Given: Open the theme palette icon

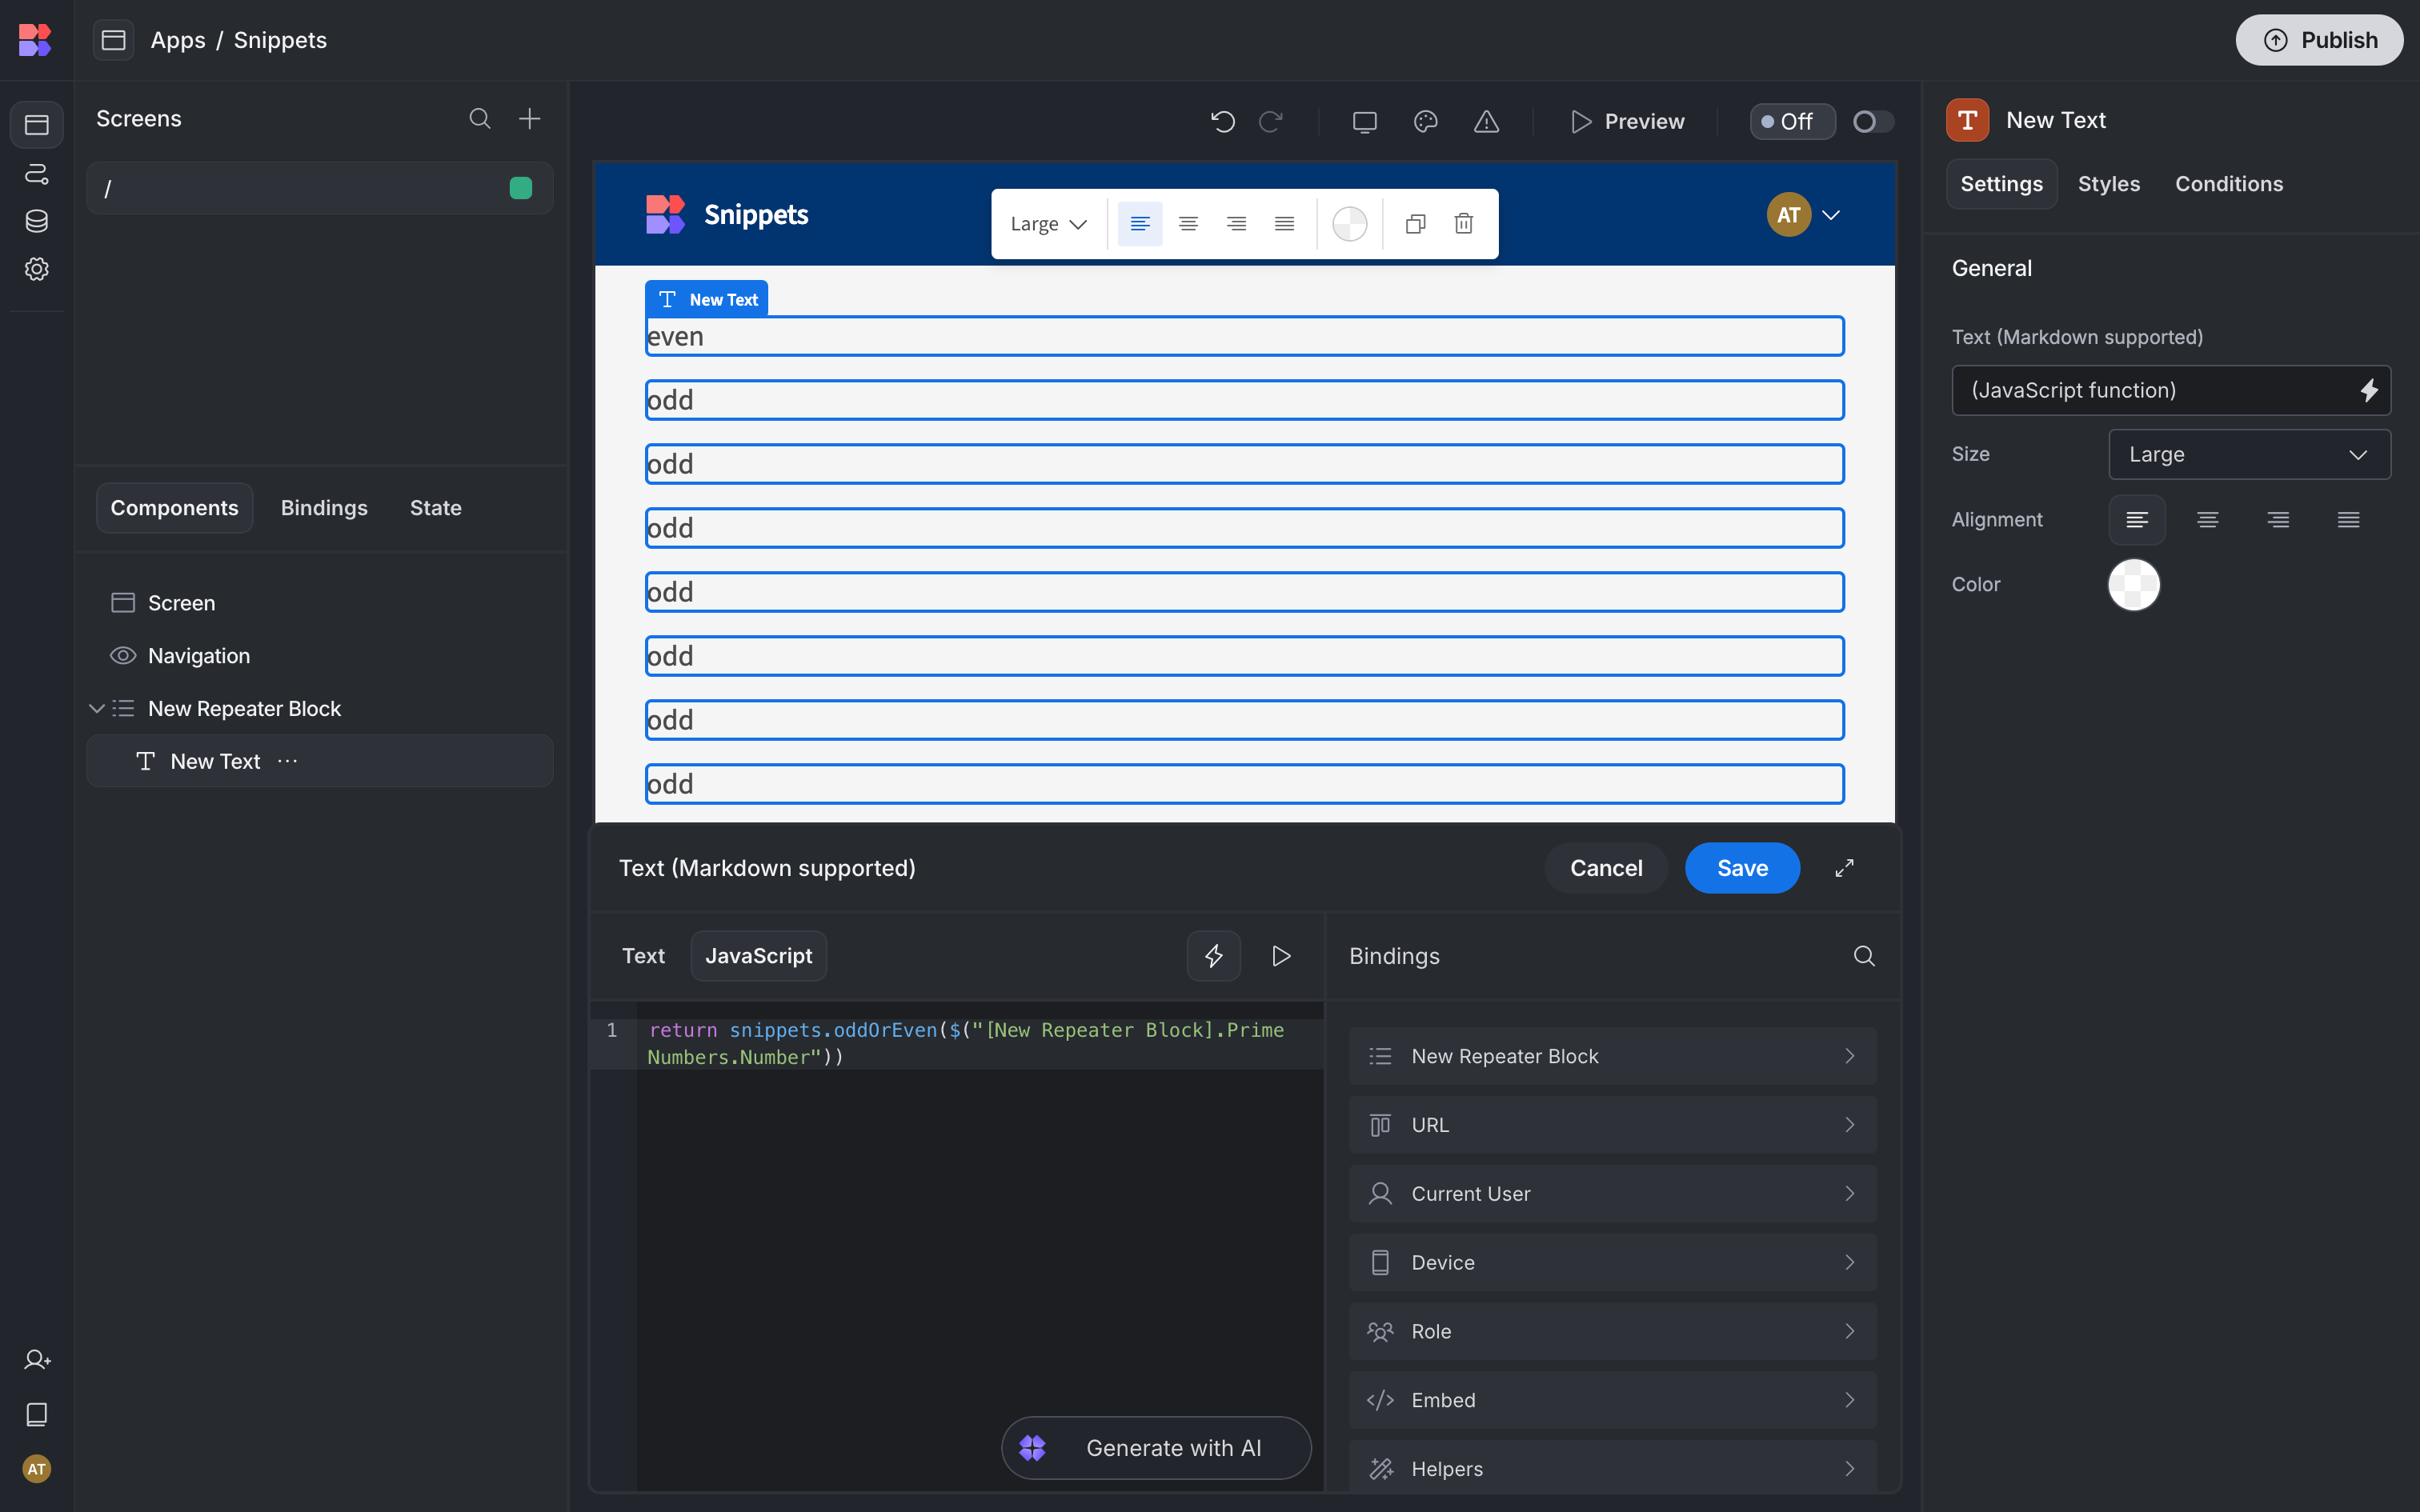Looking at the screenshot, I should pyautogui.click(x=1426, y=122).
